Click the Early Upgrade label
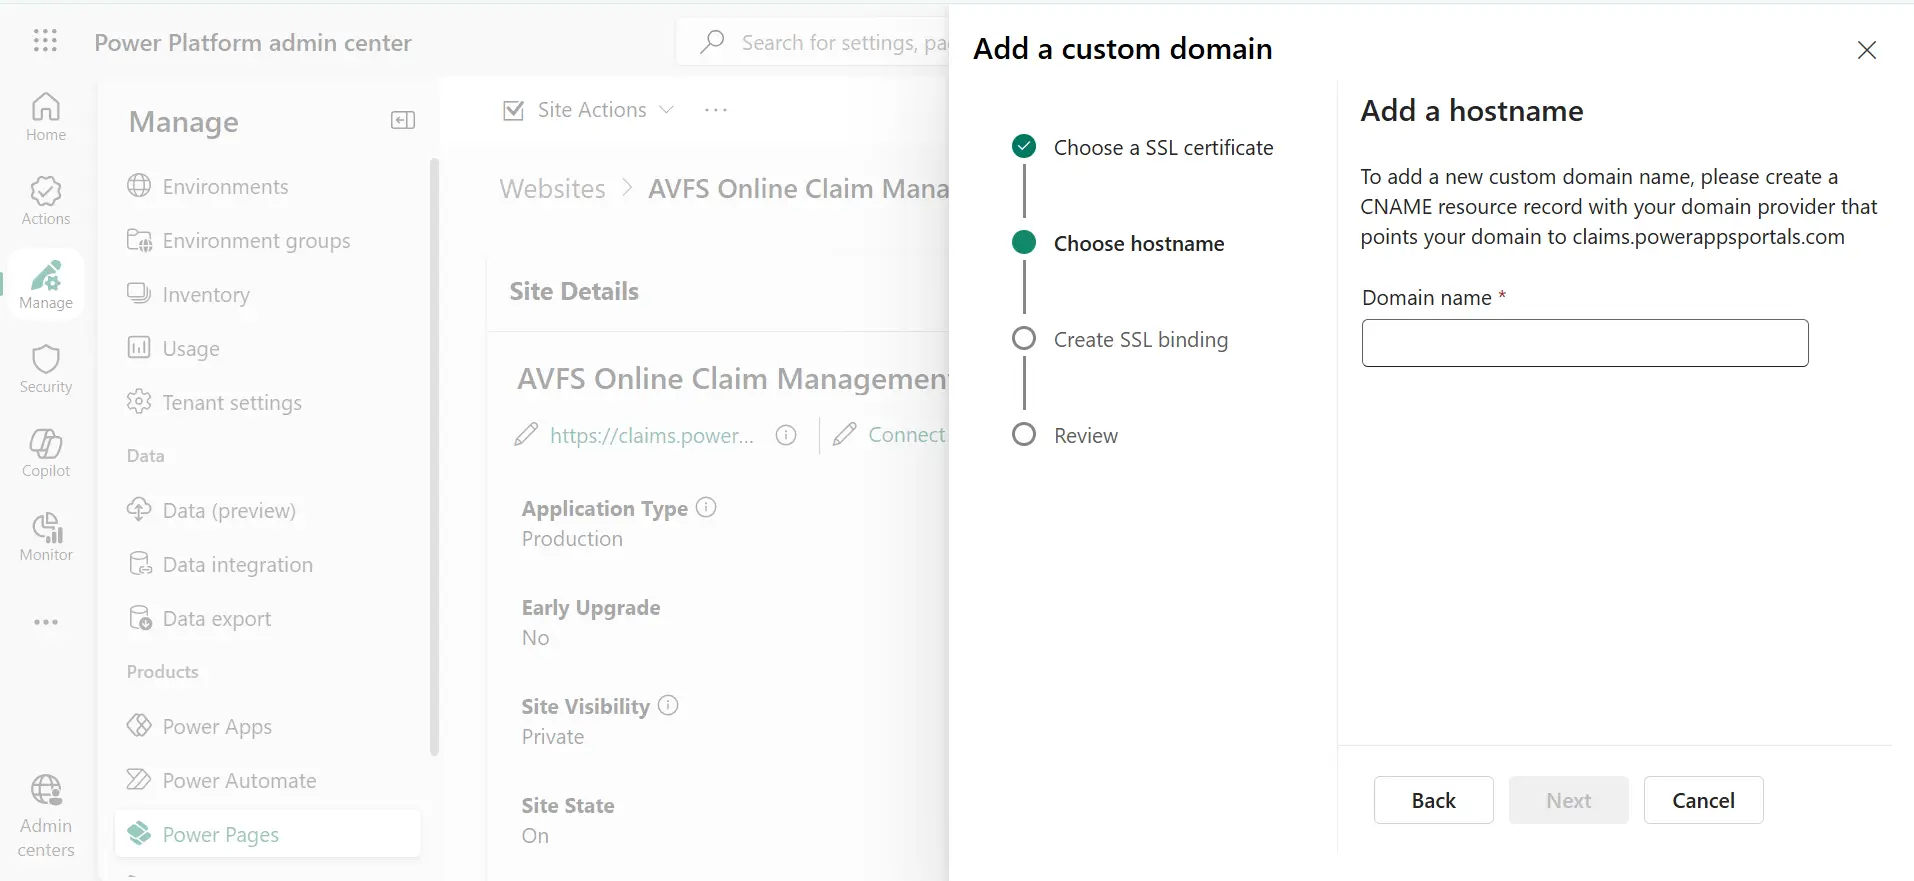Viewport: 1914px width, 881px height. [x=591, y=608]
